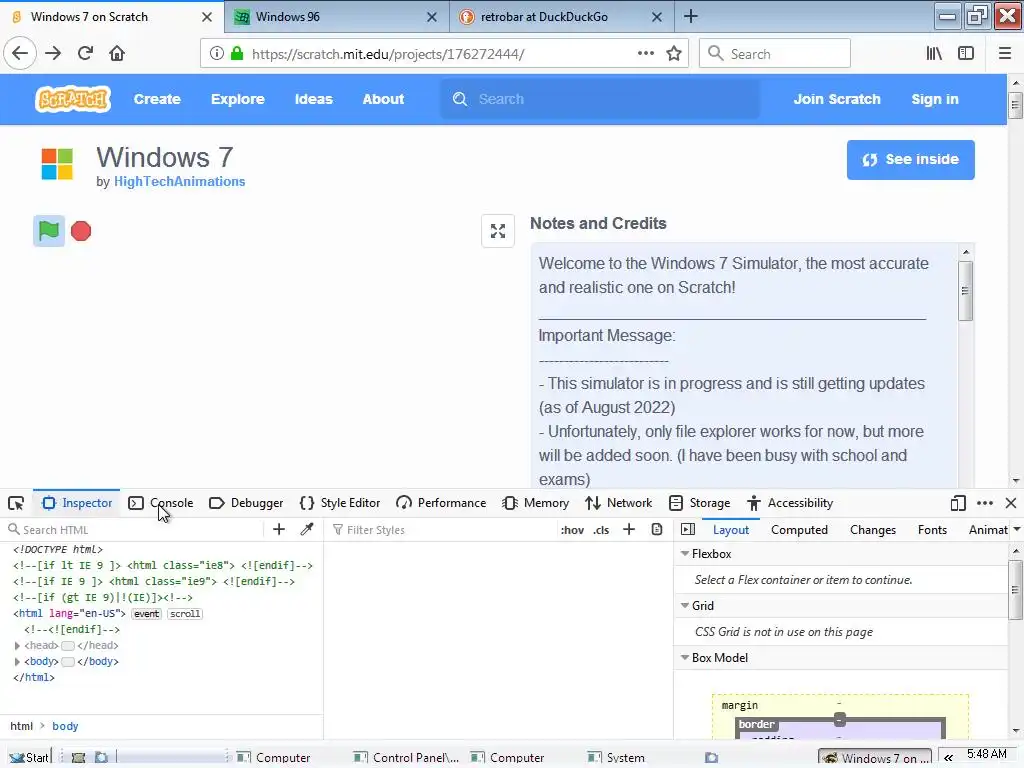
Task: Open the Style Editor tab
Action: point(340,503)
